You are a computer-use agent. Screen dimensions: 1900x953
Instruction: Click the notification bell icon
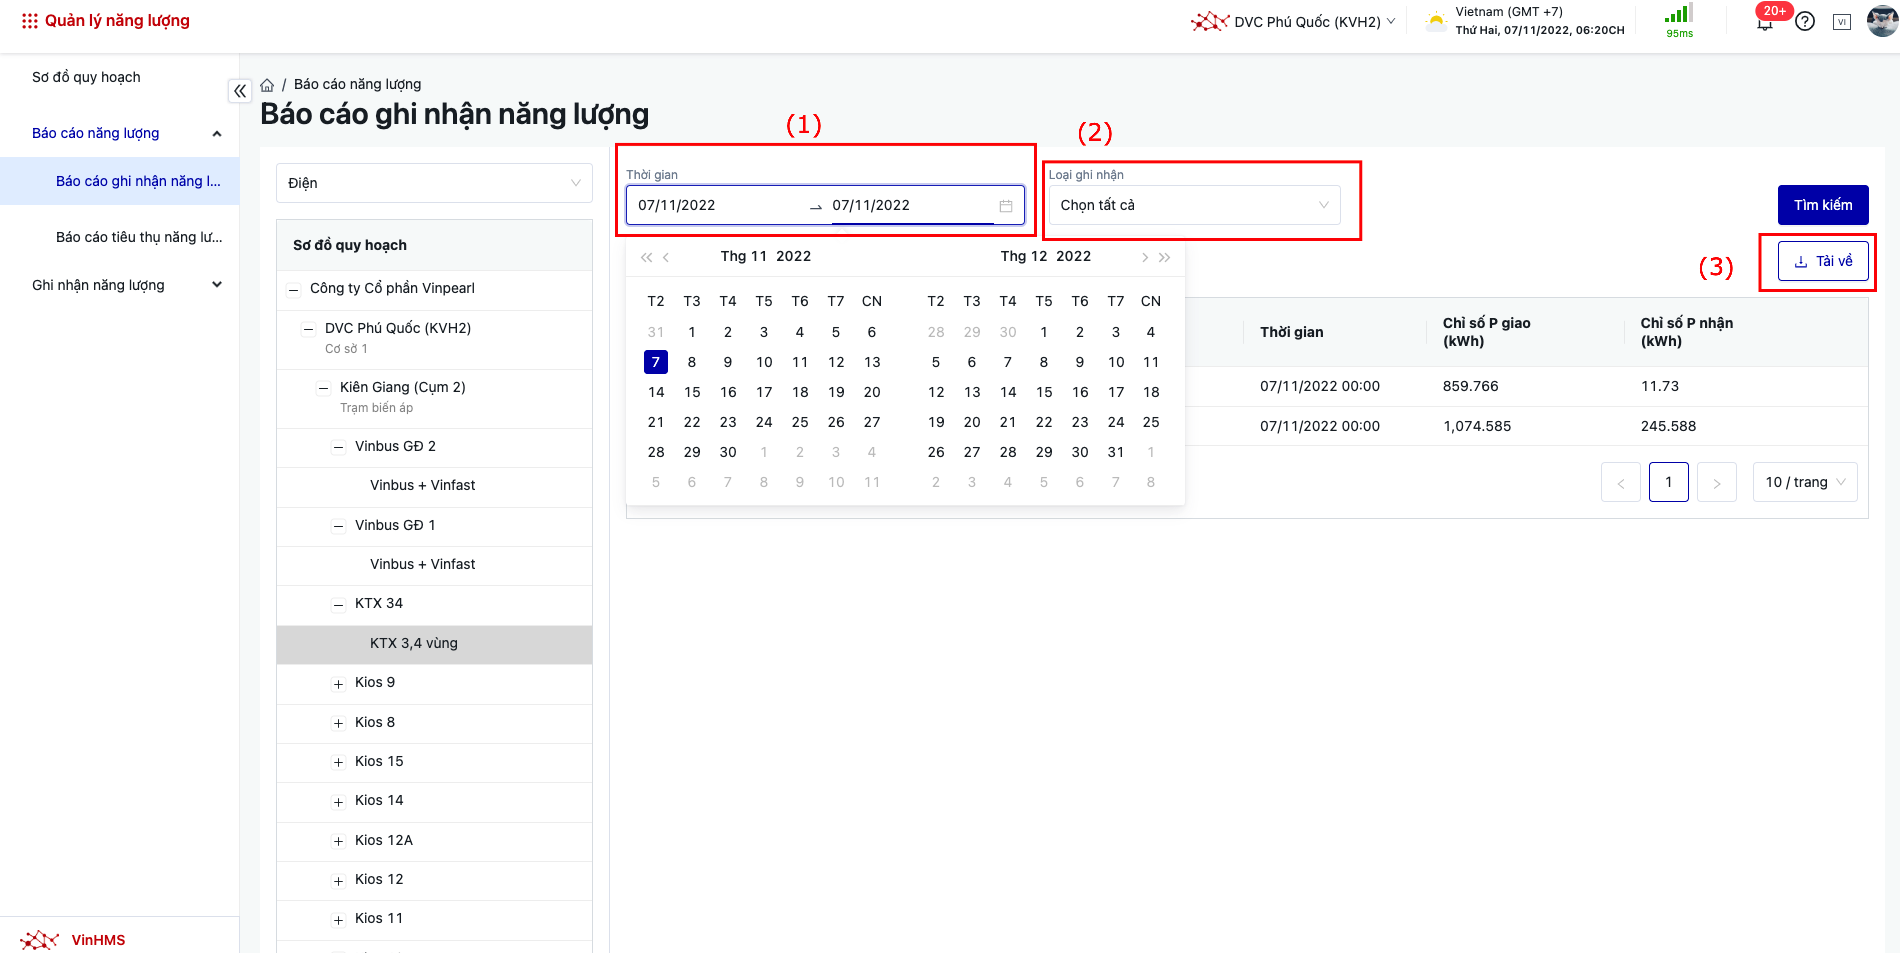[1765, 24]
